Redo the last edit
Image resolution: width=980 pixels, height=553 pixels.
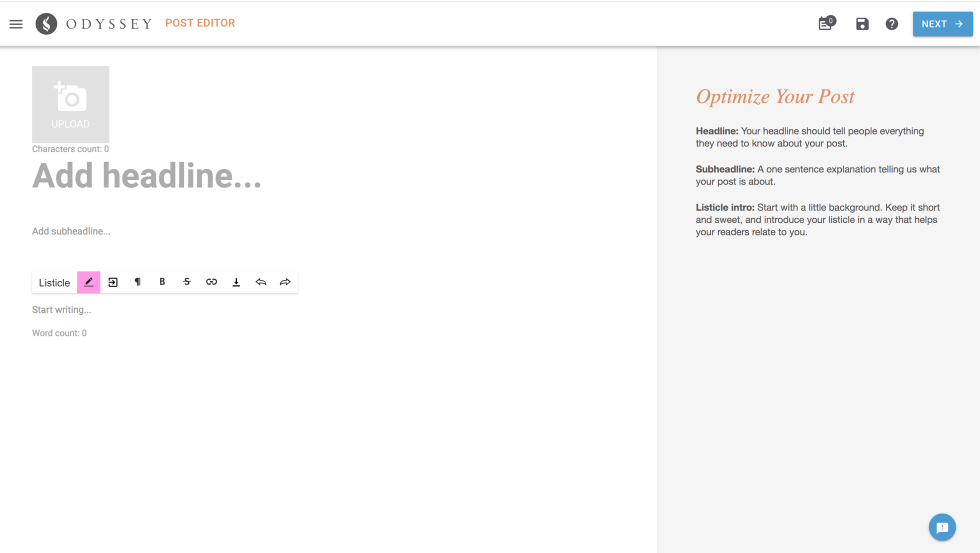click(285, 282)
